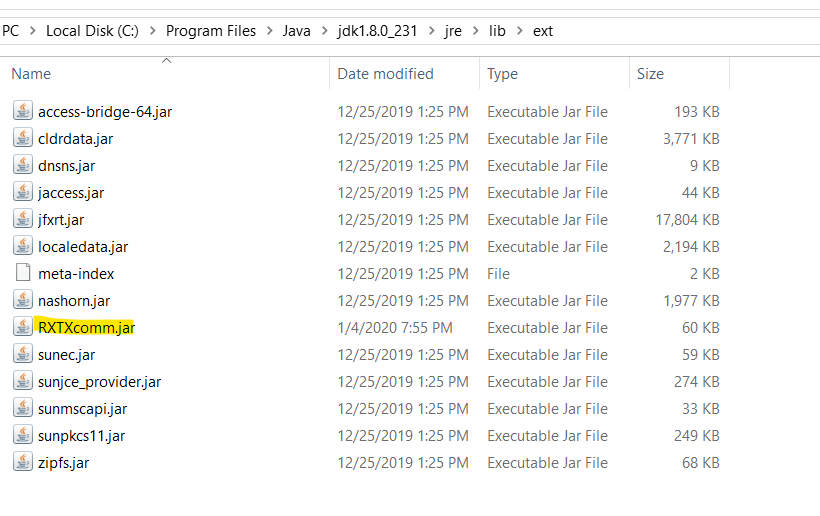The width and height of the screenshot is (820, 516).
Task: Sort the list by Size column
Action: (x=650, y=74)
